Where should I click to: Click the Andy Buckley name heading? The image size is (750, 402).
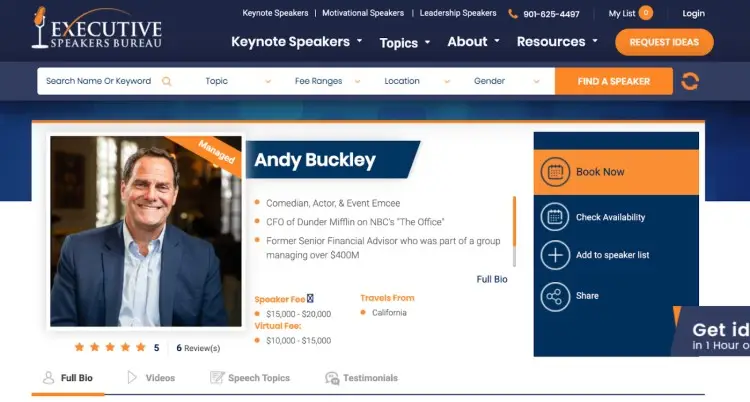coord(315,160)
